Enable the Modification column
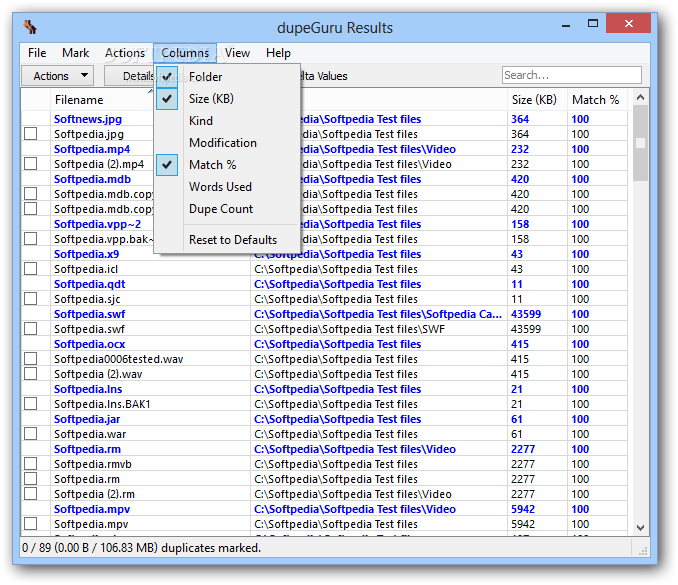Viewport: 678px width, 585px height. pyautogui.click(x=227, y=143)
